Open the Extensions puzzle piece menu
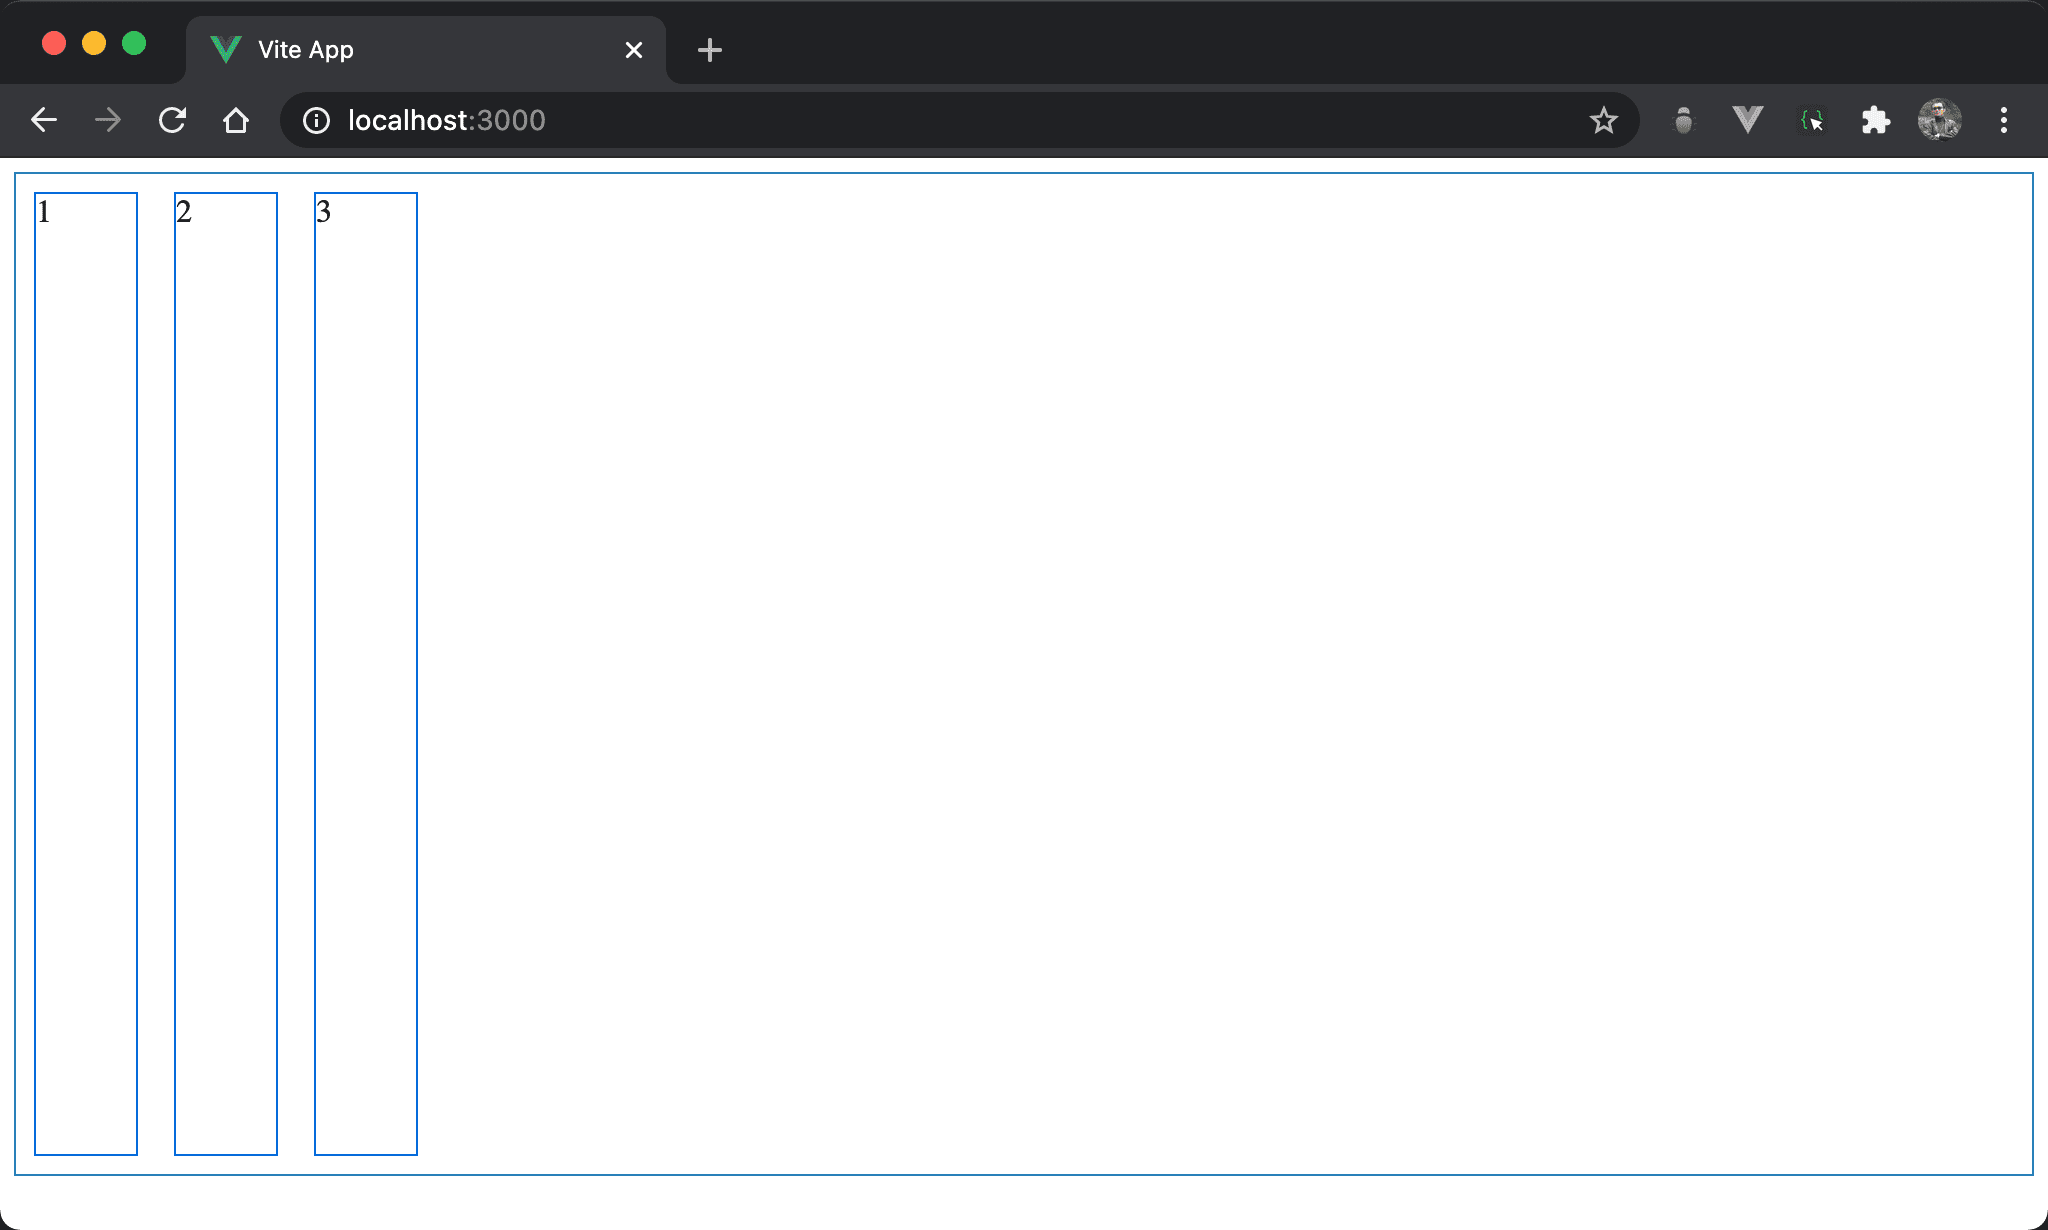Image resolution: width=2048 pixels, height=1230 pixels. click(1875, 121)
